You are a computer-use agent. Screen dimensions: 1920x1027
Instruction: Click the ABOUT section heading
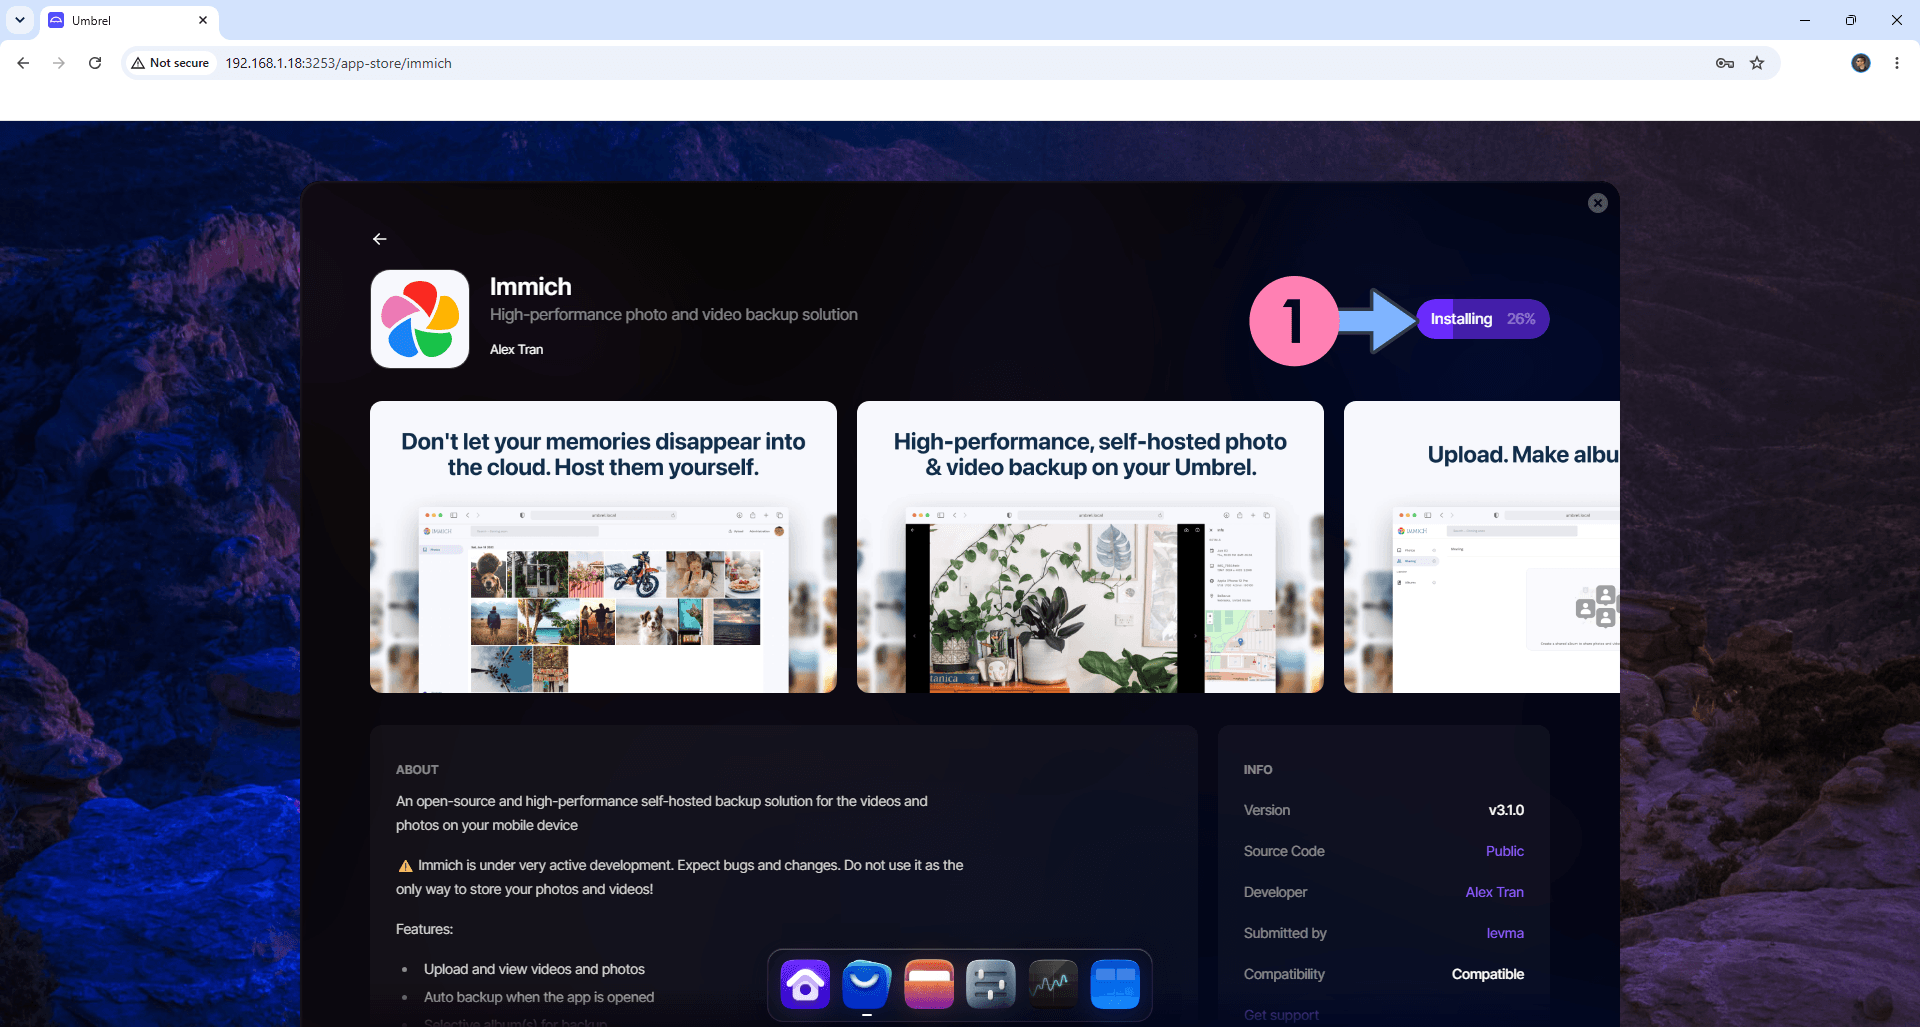(x=417, y=769)
